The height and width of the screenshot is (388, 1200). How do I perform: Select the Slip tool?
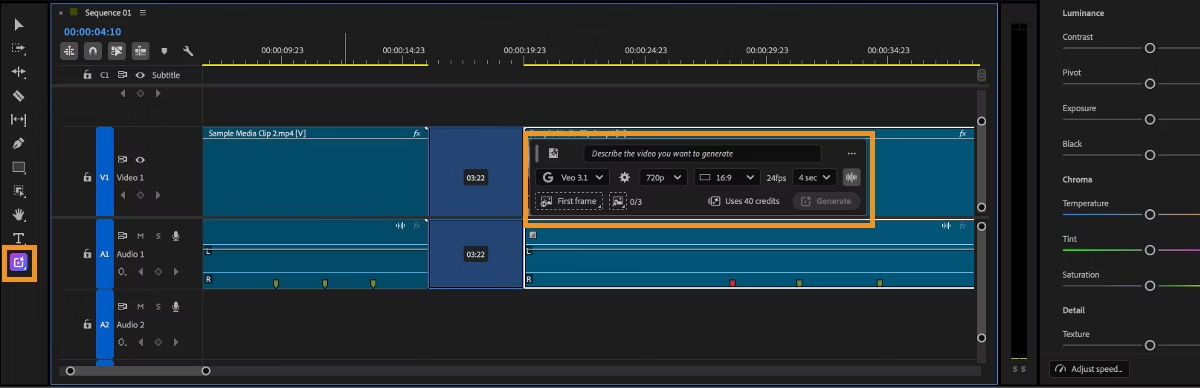(x=18, y=120)
